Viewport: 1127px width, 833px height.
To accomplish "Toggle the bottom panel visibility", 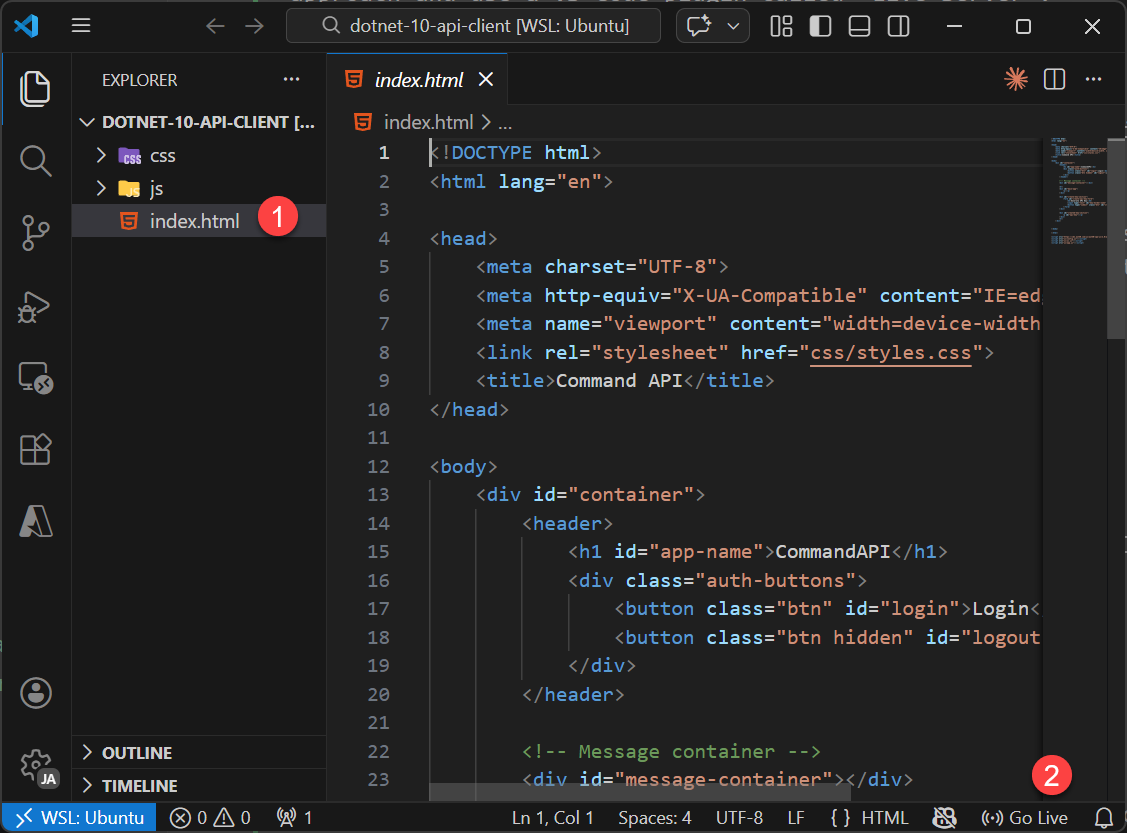I will pos(858,26).
